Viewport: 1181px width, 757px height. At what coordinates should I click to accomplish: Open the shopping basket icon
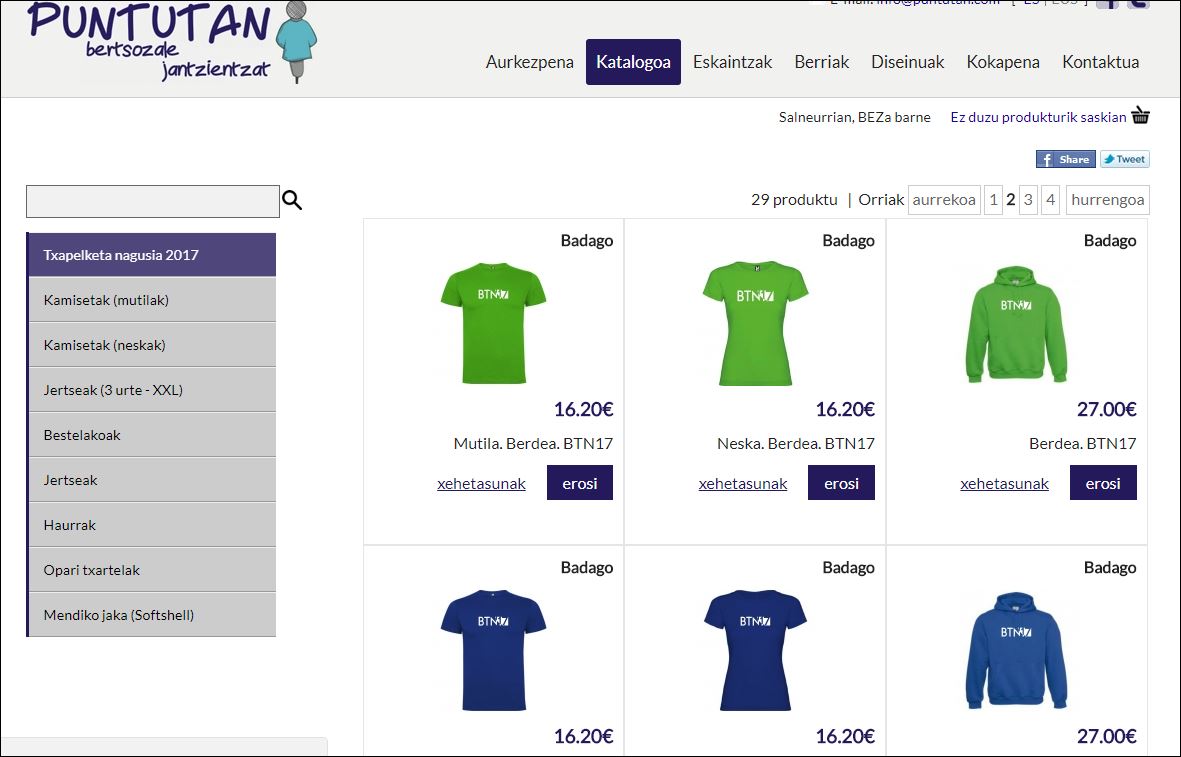click(1140, 115)
